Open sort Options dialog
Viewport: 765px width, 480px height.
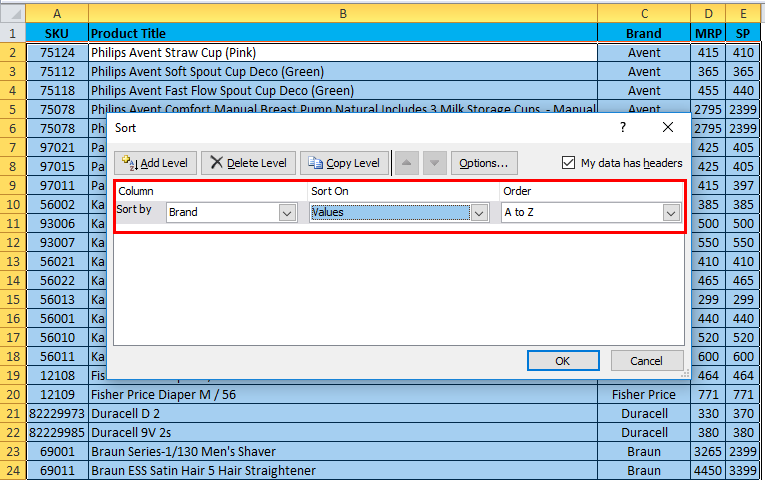(x=484, y=163)
